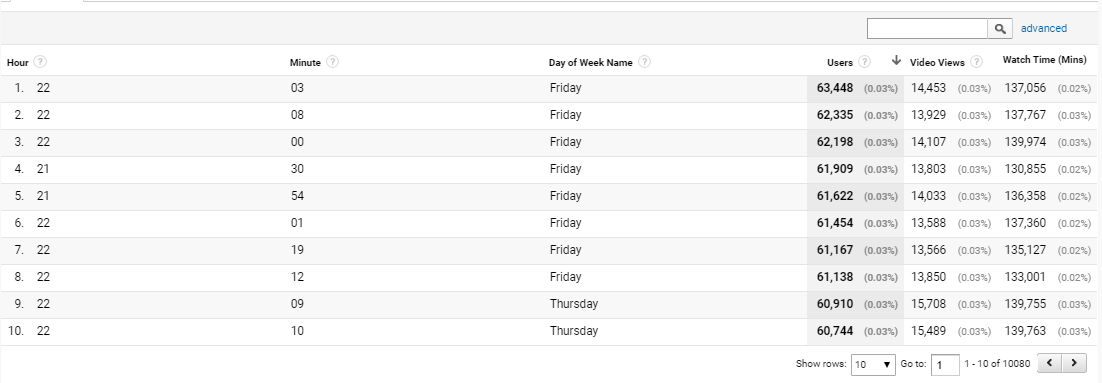Sort by Minute column header

pyautogui.click(x=305, y=63)
